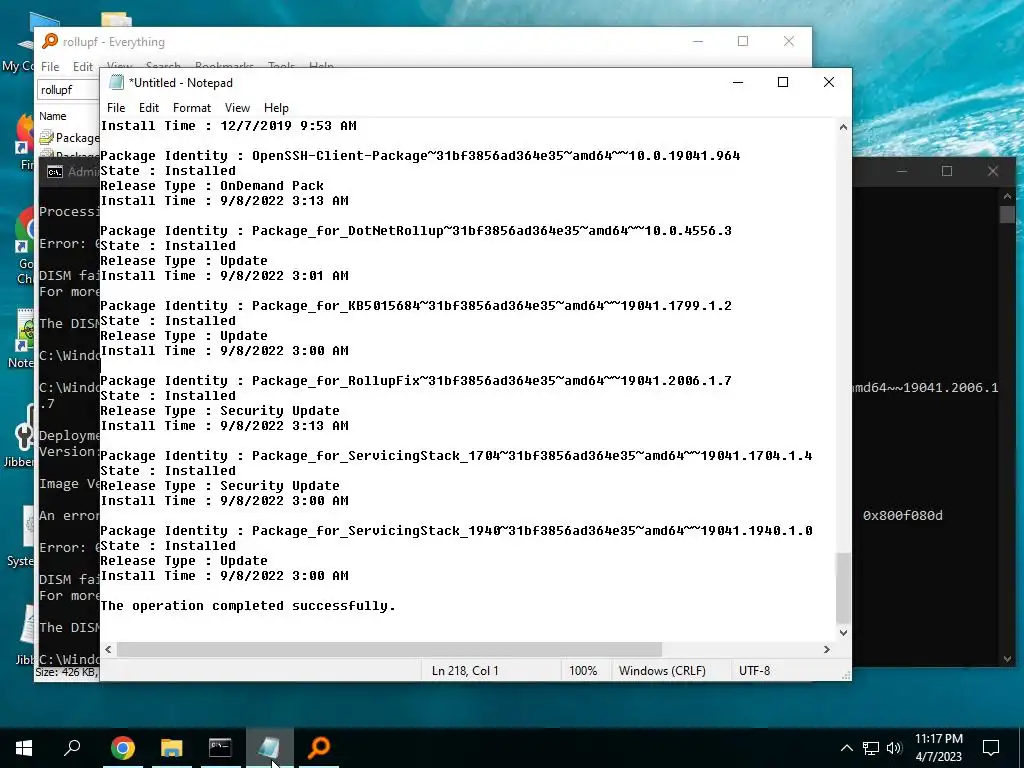
Task: Click the Command Prompt scrollbar up arrow
Action: coord(1007,196)
